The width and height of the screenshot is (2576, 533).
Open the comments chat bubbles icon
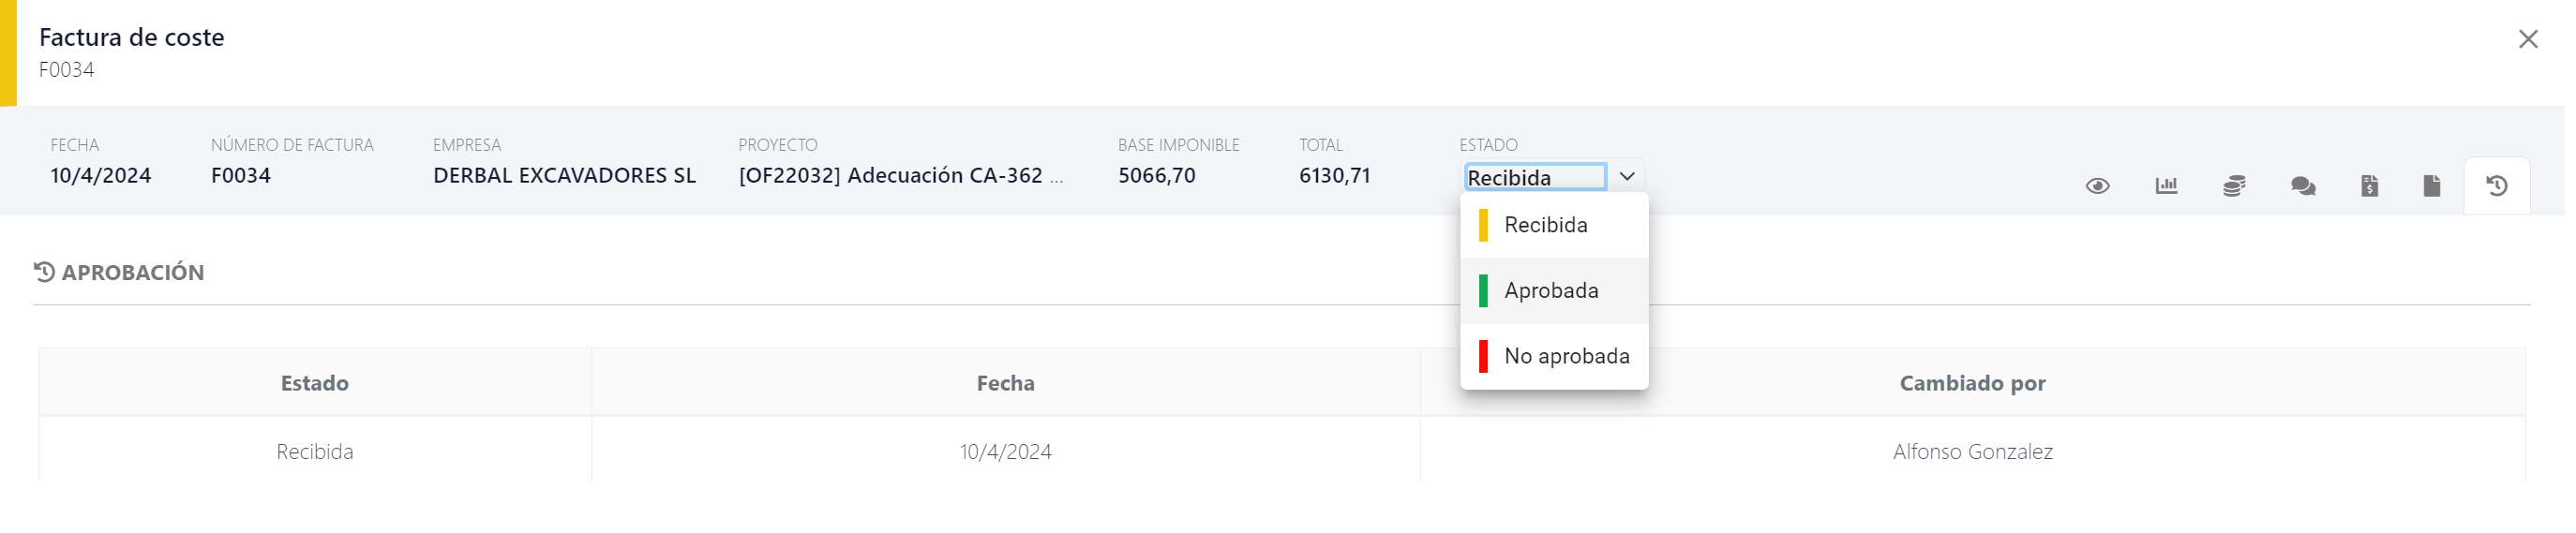pyautogui.click(x=2302, y=186)
